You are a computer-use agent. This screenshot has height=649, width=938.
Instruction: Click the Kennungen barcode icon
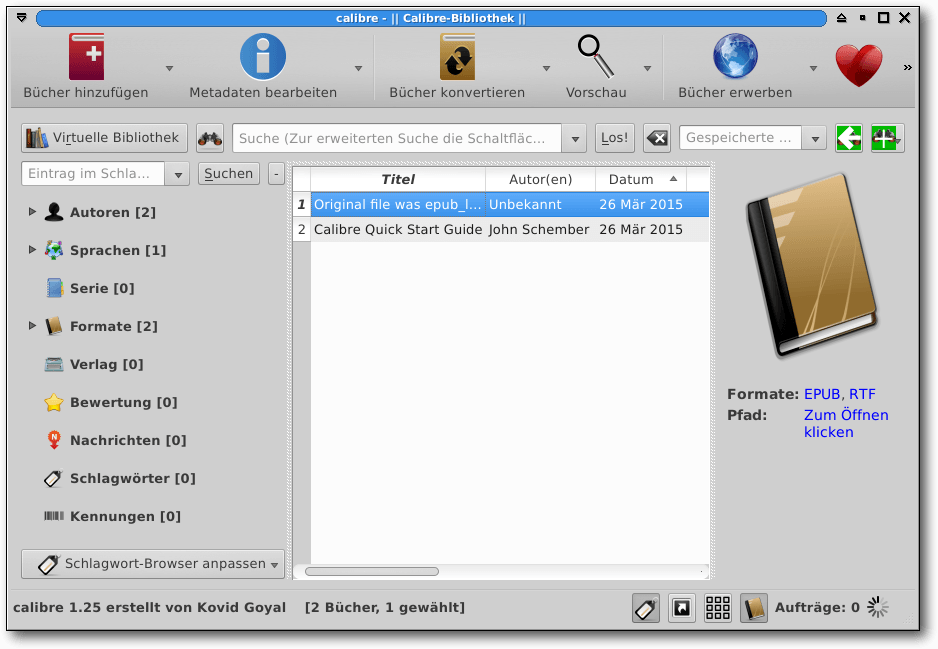point(54,516)
